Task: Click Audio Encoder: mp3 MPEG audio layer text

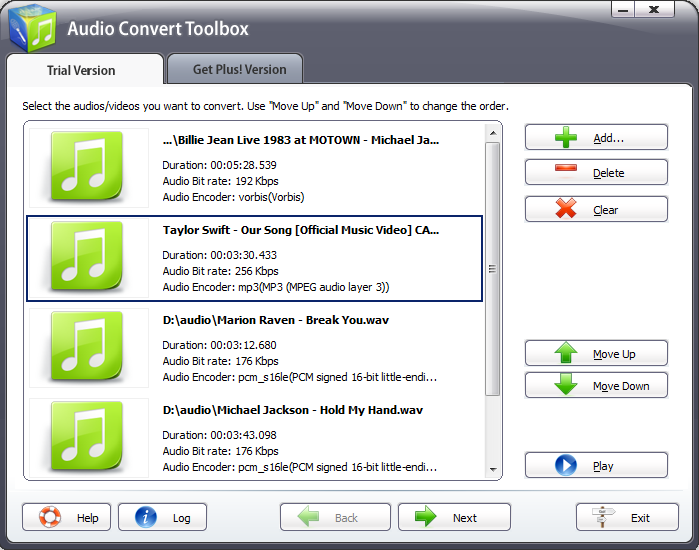Action: pos(276,287)
